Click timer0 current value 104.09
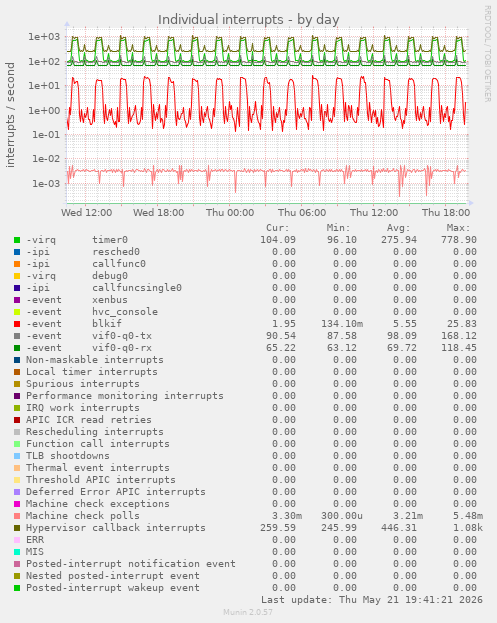 [x=278, y=240]
